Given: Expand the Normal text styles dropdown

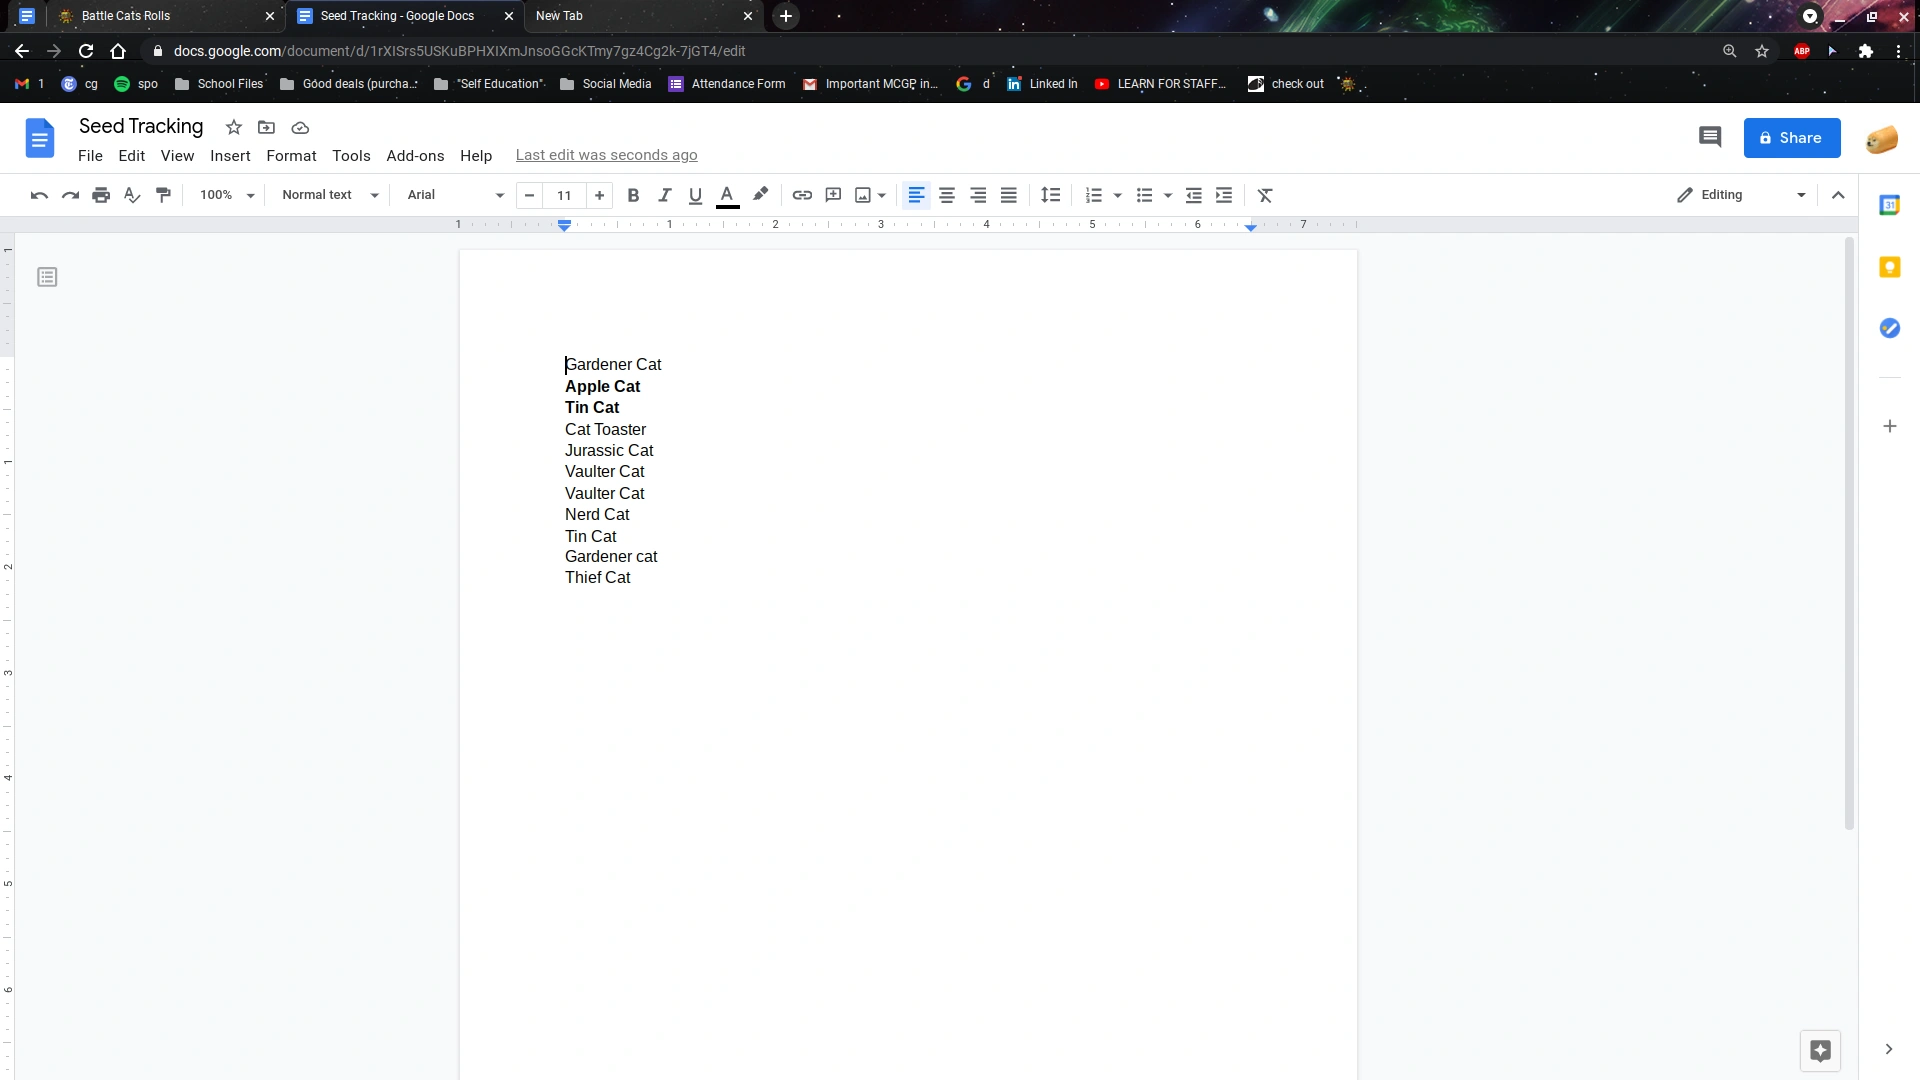Looking at the screenshot, I should [x=330, y=195].
